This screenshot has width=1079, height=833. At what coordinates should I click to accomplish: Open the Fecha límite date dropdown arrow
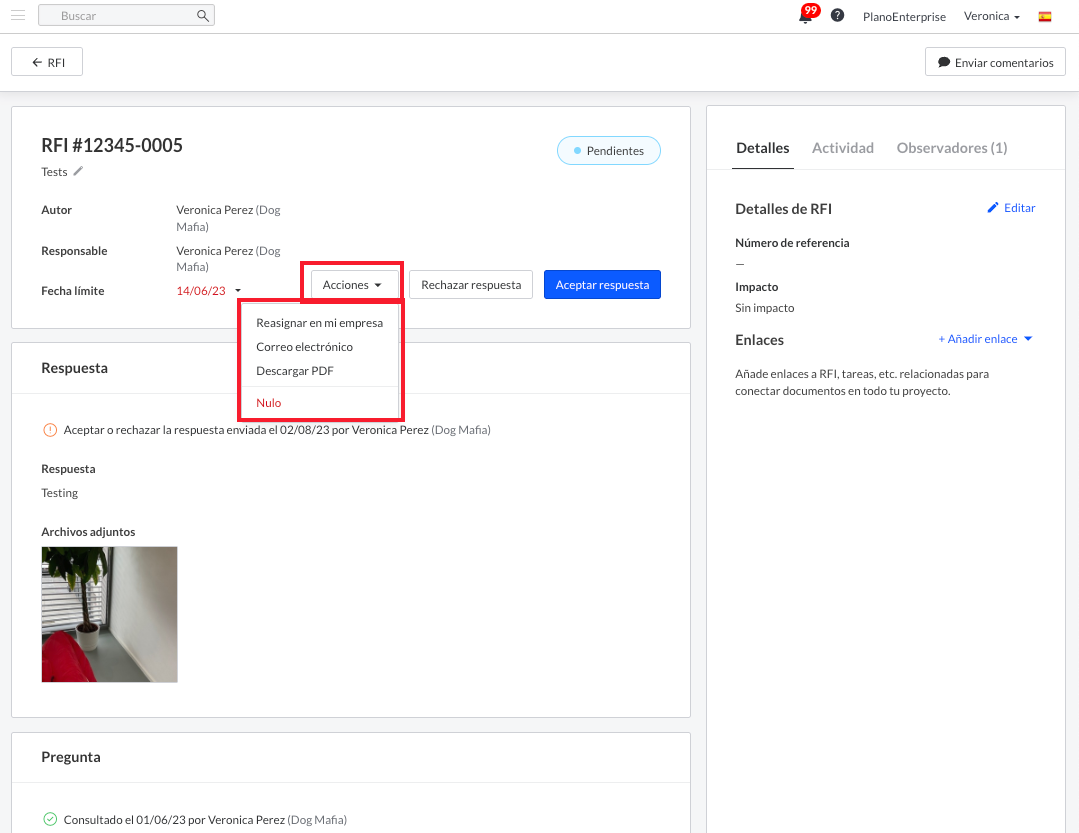[x=238, y=291]
